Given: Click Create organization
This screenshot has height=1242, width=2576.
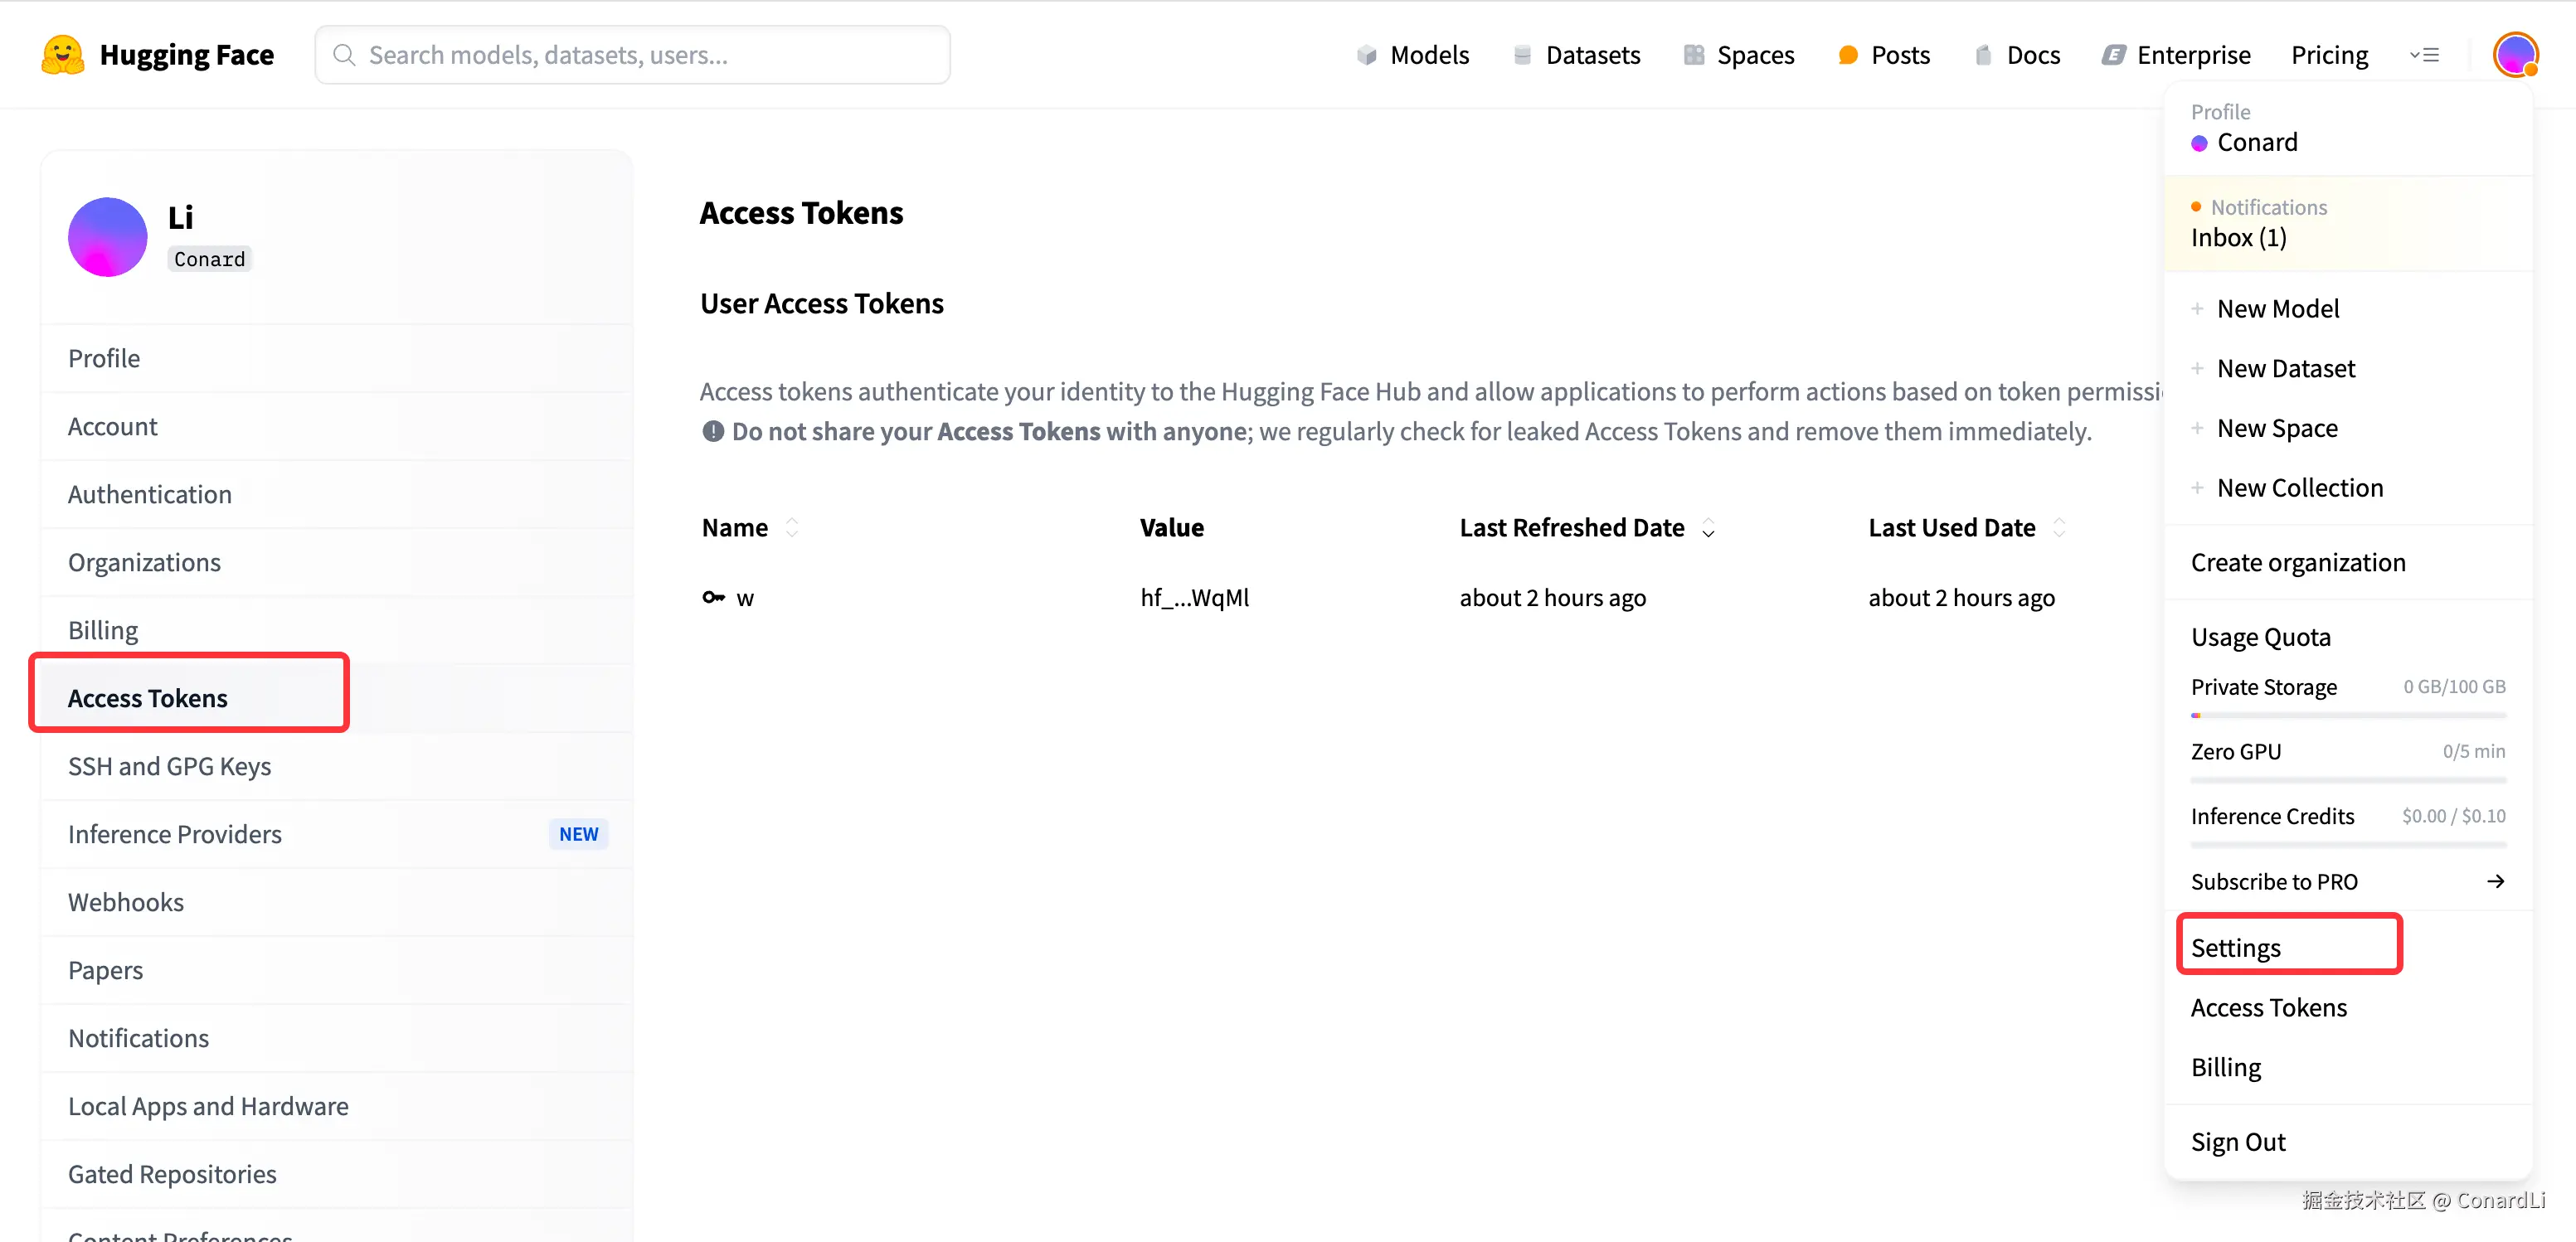Looking at the screenshot, I should coord(2298,562).
